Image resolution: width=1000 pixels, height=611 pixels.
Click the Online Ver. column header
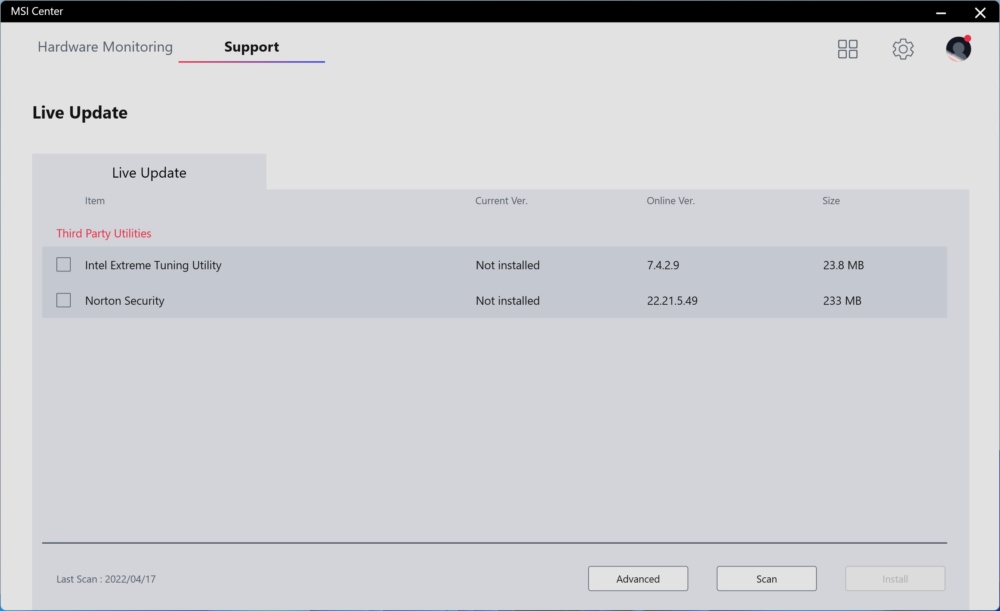click(670, 201)
